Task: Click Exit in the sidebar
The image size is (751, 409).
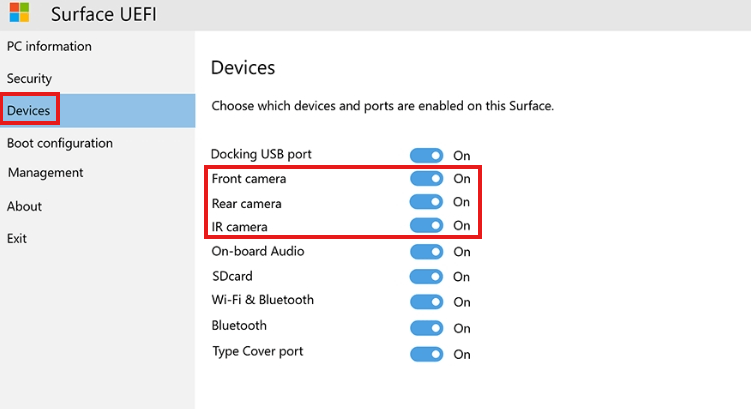Action: (x=17, y=239)
